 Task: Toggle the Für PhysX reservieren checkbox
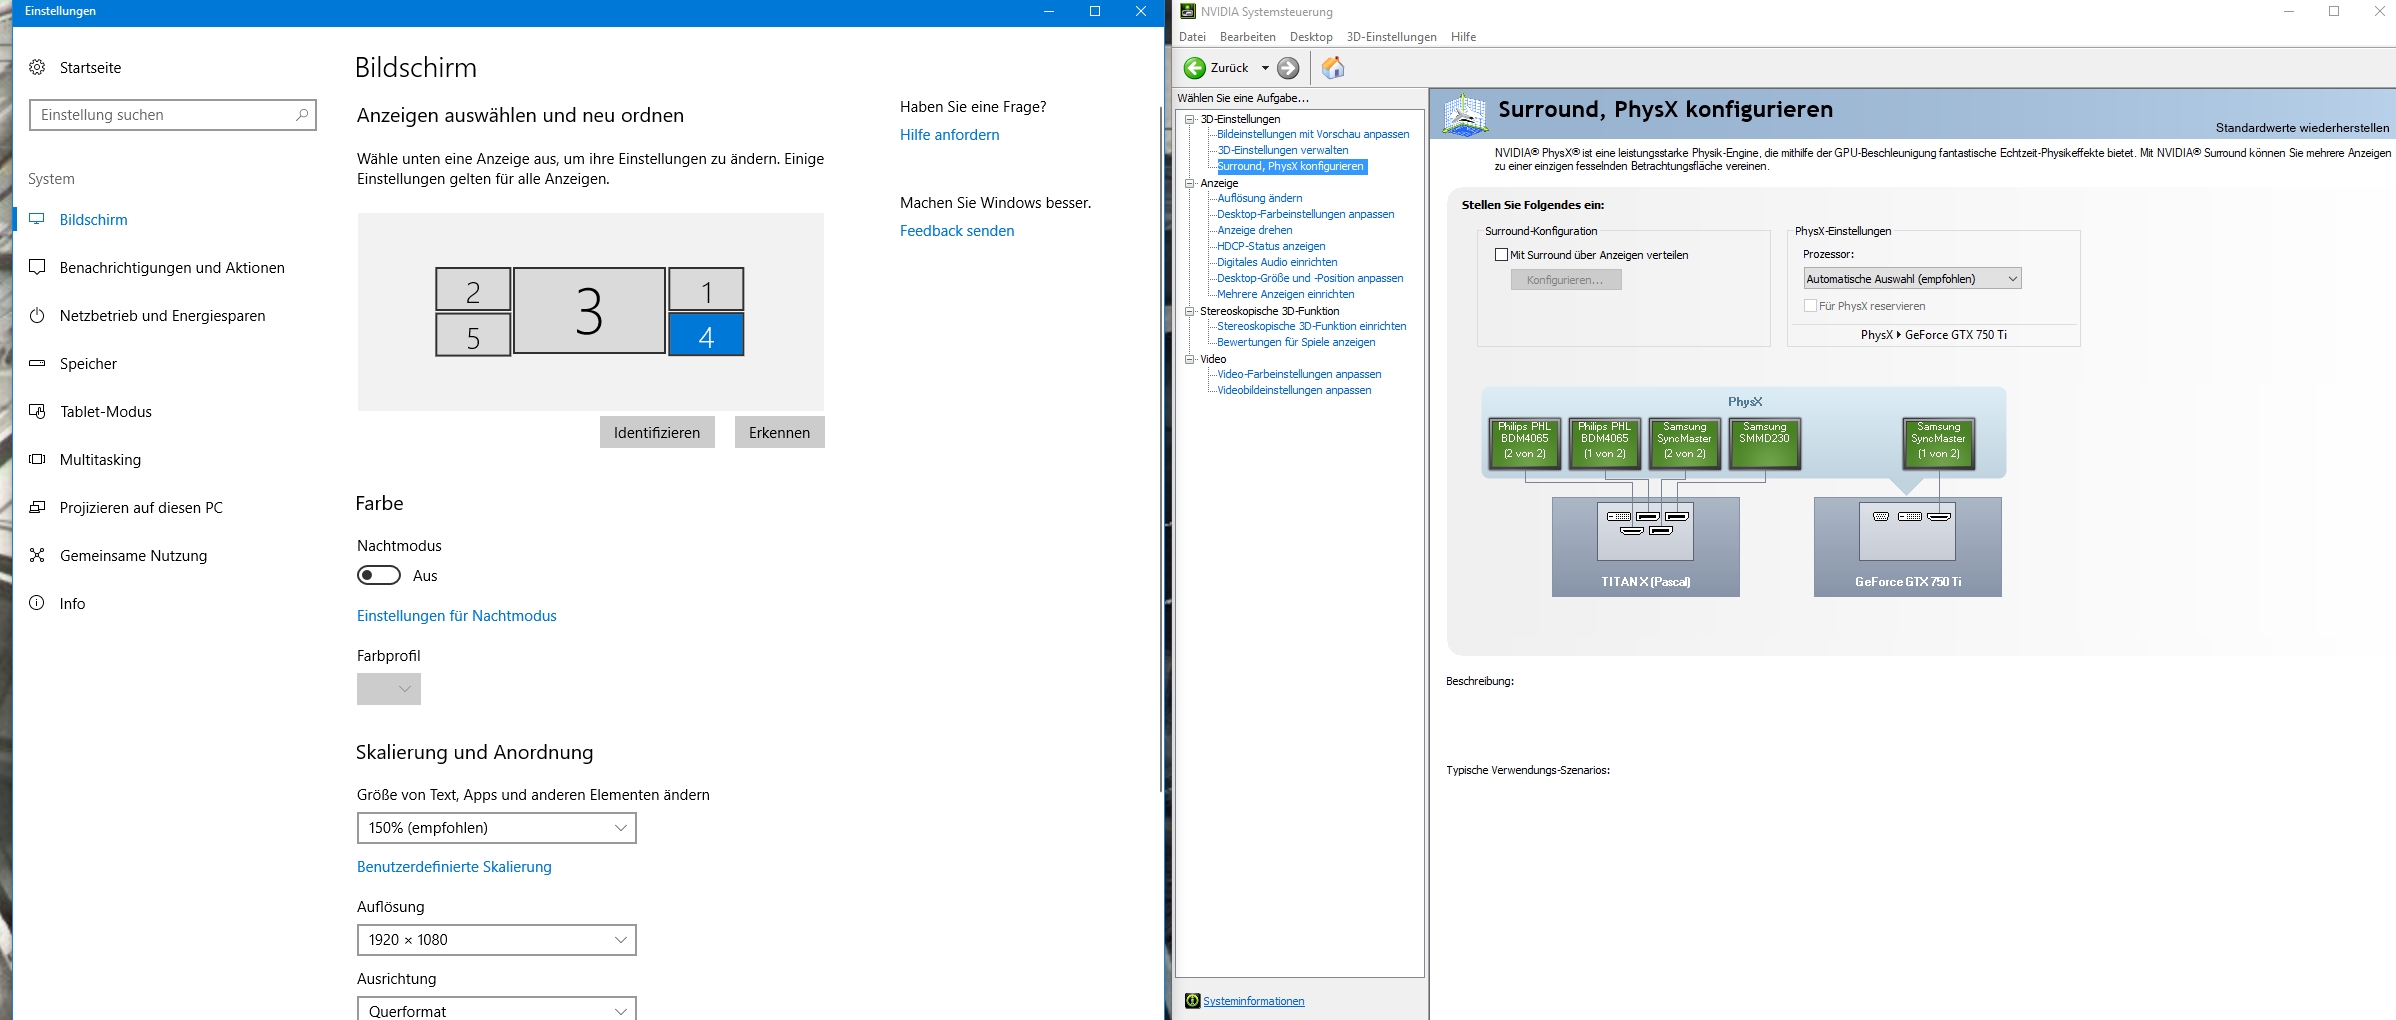point(1810,306)
